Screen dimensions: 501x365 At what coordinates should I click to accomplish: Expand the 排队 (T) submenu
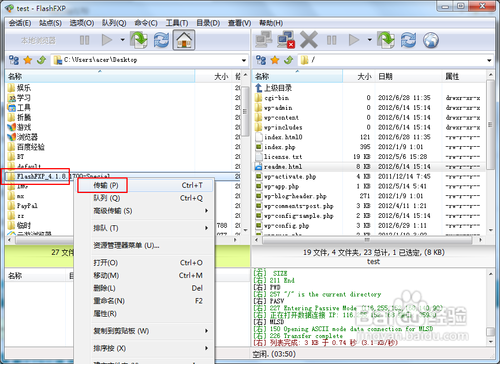point(144,228)
